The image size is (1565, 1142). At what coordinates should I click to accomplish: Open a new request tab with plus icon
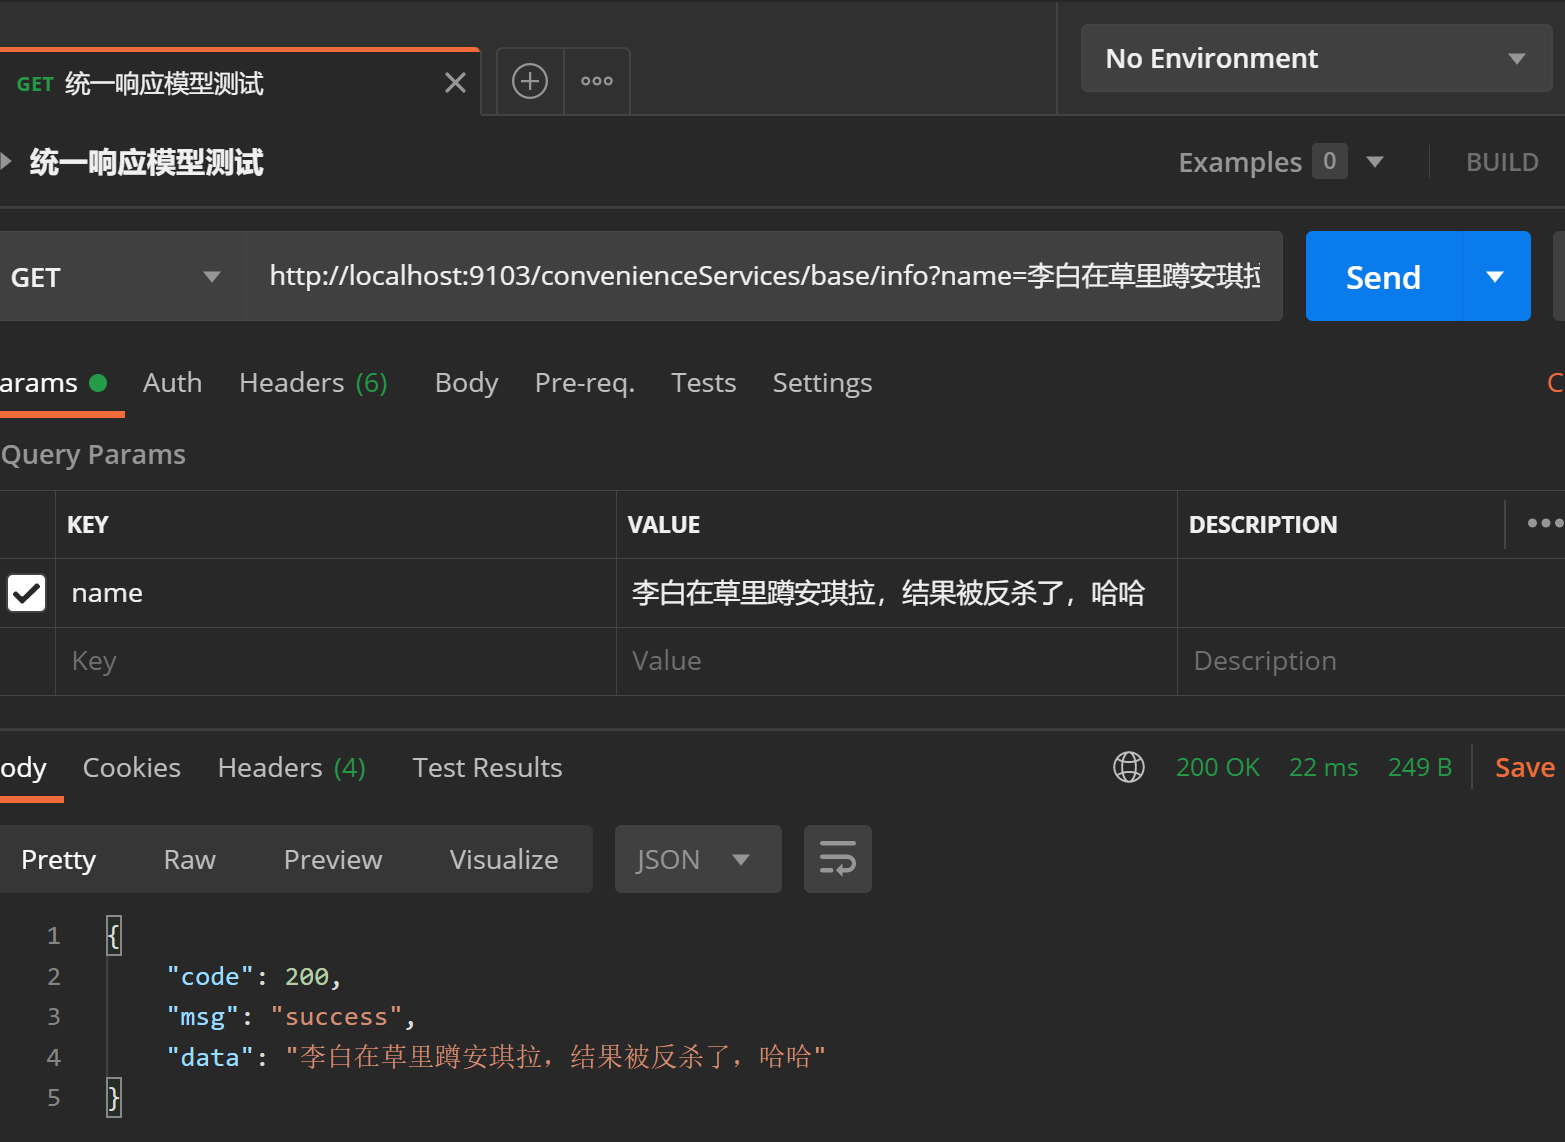pos(530,81)
